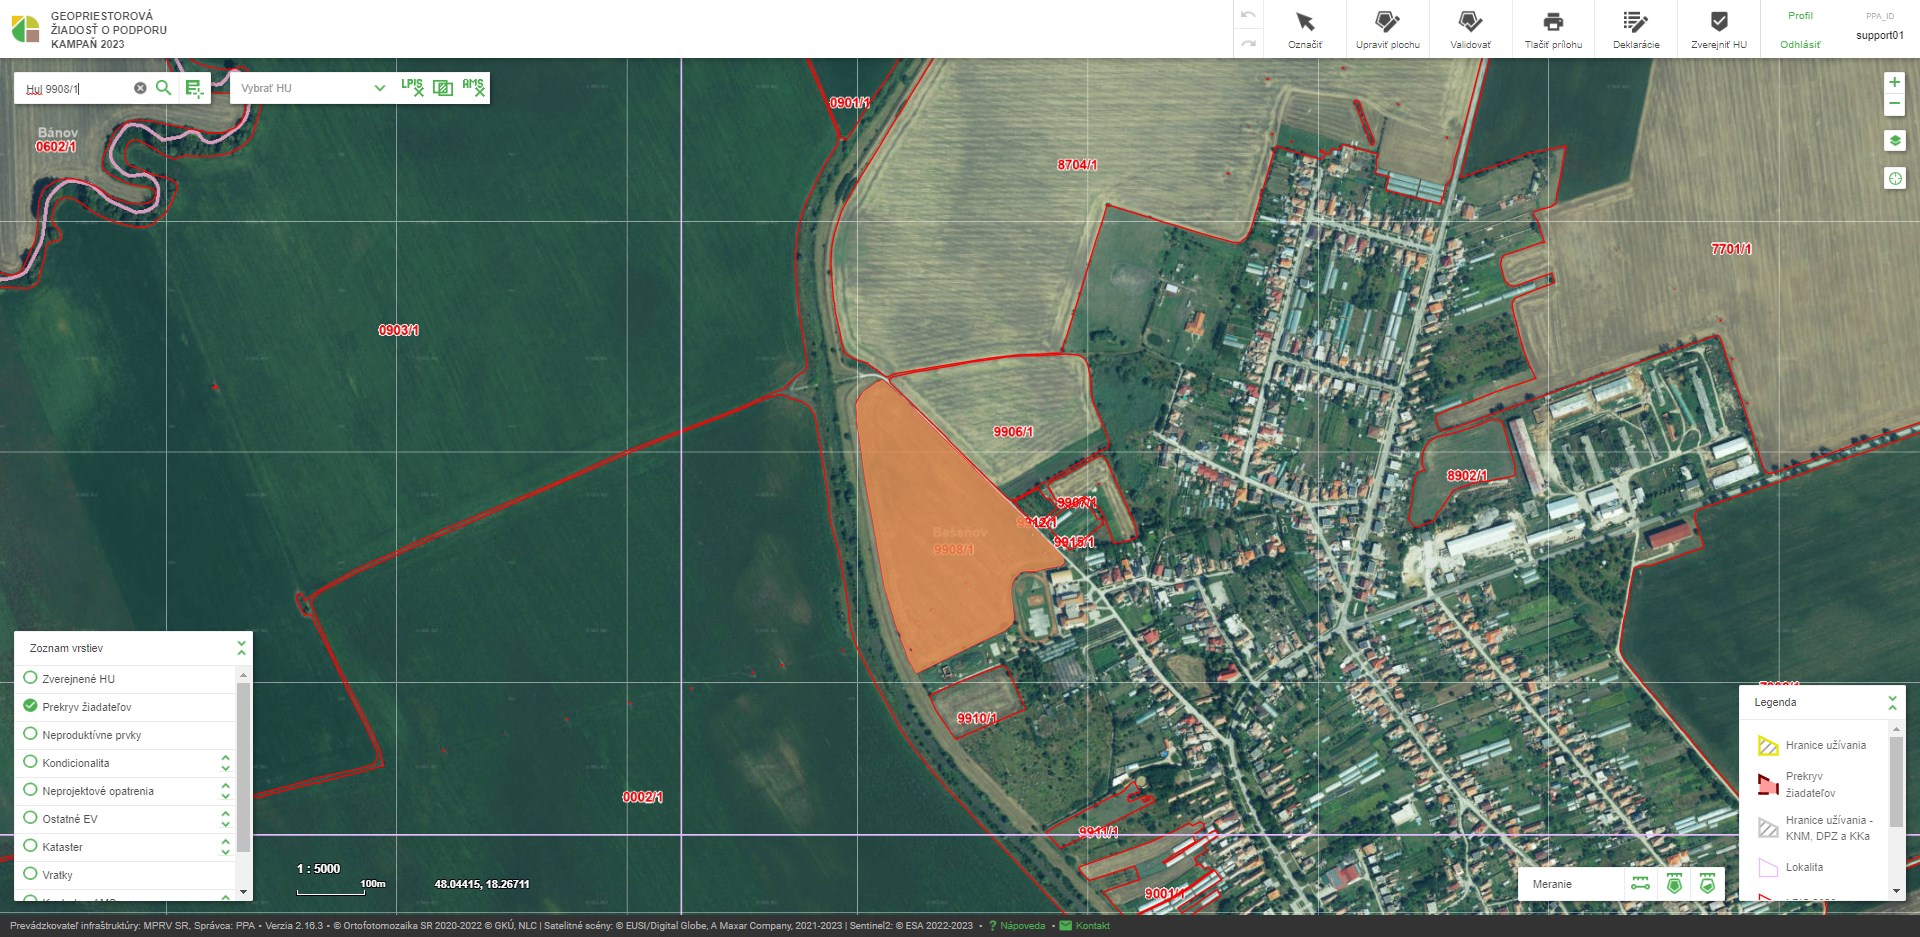This screenshot has width=1920, height=937.
Task: Click parcel label 9910/1 on map
Action: [977, 718]
